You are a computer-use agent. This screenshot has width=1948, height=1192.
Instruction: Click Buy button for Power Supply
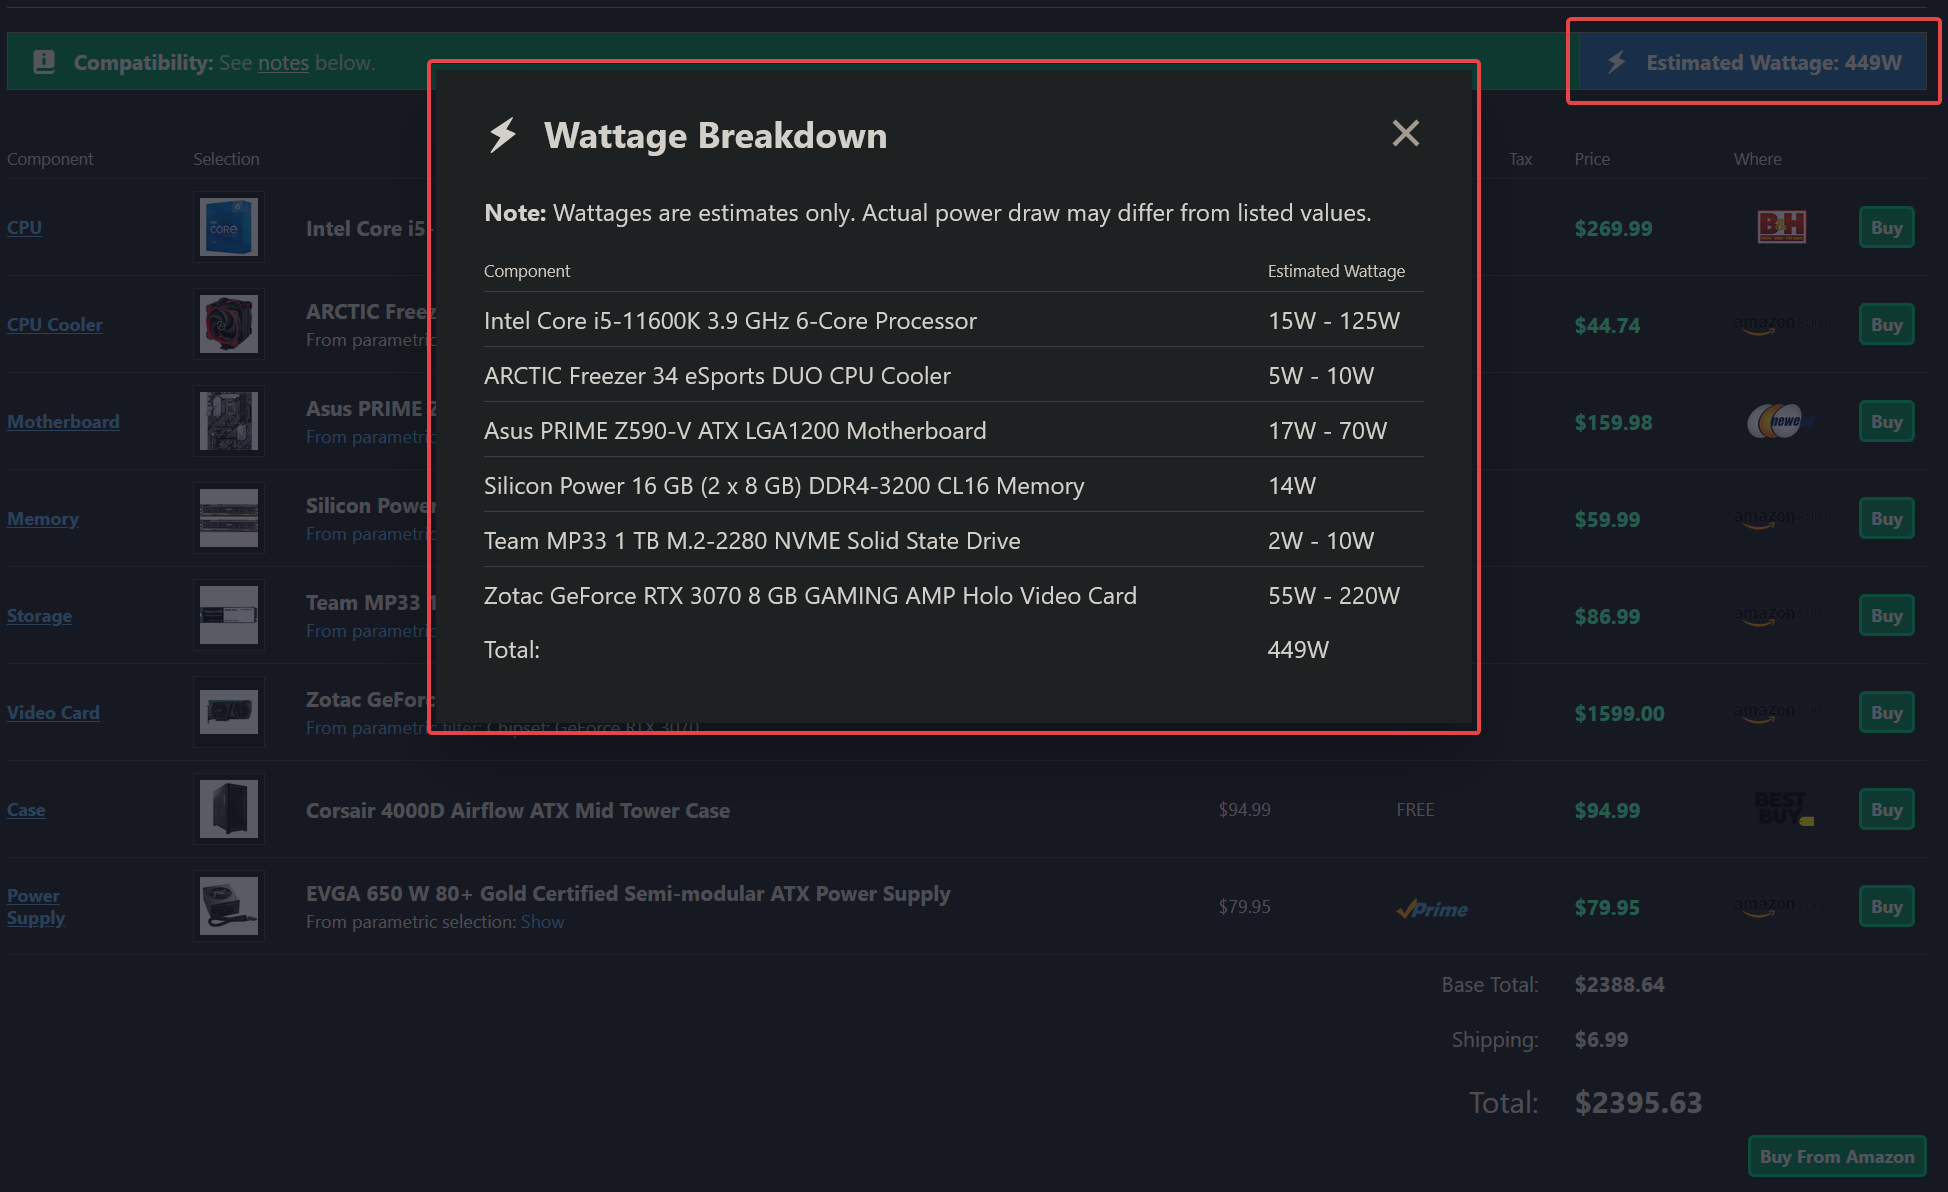click(x=1887, y=907)
